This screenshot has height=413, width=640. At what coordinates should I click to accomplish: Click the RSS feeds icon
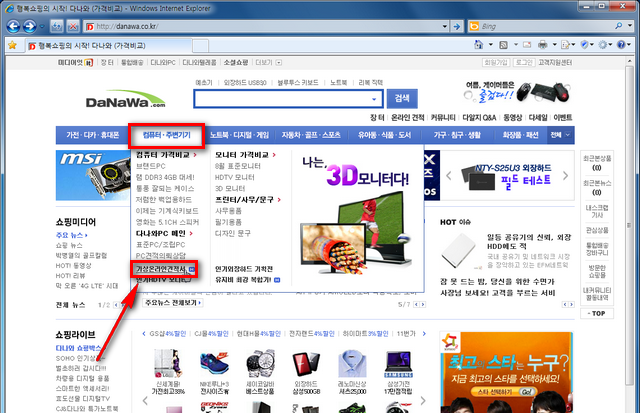pyautogui.click(x=504, y=44)
